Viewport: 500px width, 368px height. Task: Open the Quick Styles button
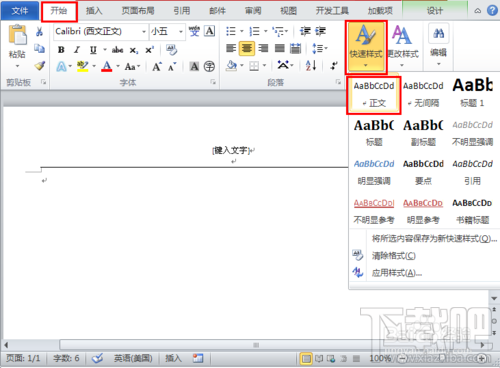366,47
